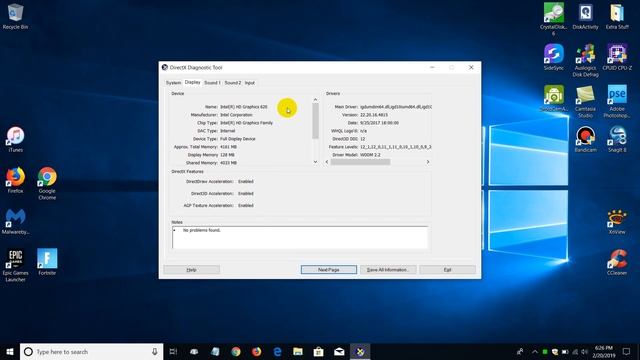
Task: Click the AGP Texture Acceleration 'Enabled' value
Action: [246, 206]
